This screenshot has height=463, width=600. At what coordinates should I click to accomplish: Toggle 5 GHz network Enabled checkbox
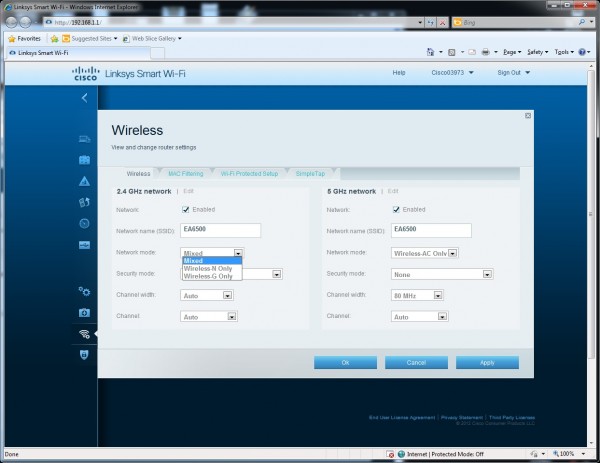pos(396,209)
